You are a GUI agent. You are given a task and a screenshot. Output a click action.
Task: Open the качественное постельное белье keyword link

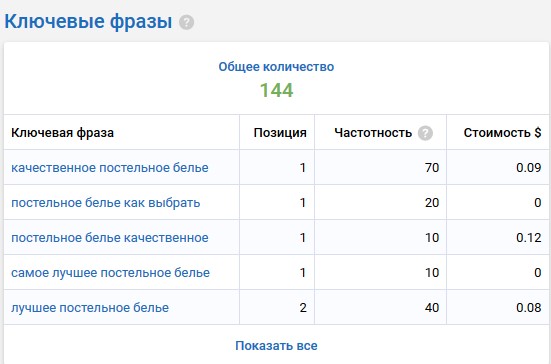[110, 168]
